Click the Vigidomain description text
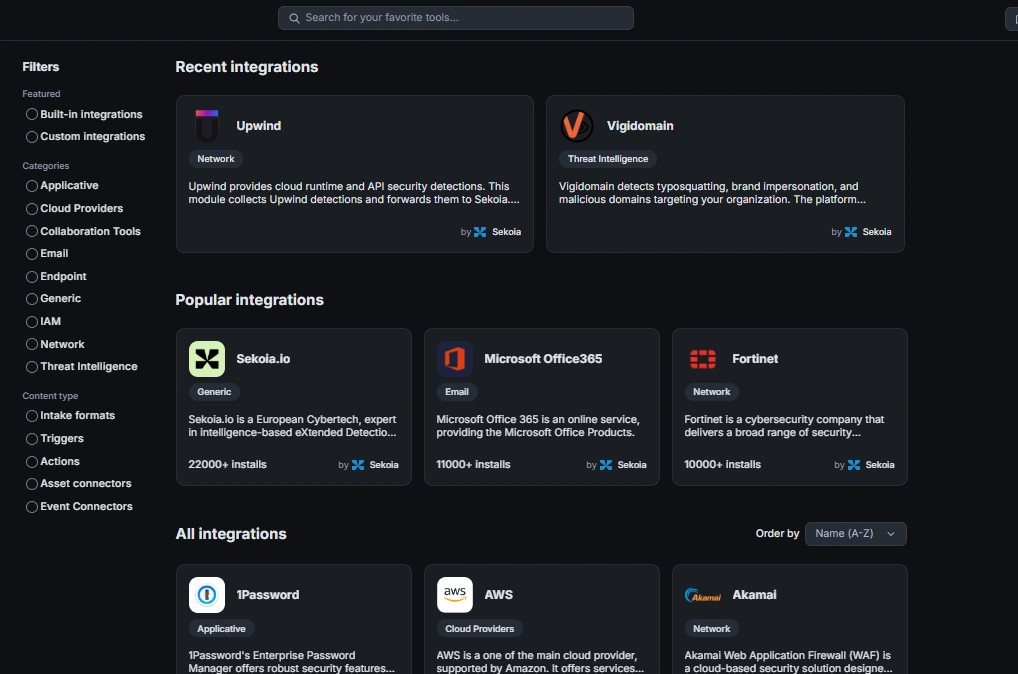The width and height of the screenshot is (1018, 674). click(712, 193)
